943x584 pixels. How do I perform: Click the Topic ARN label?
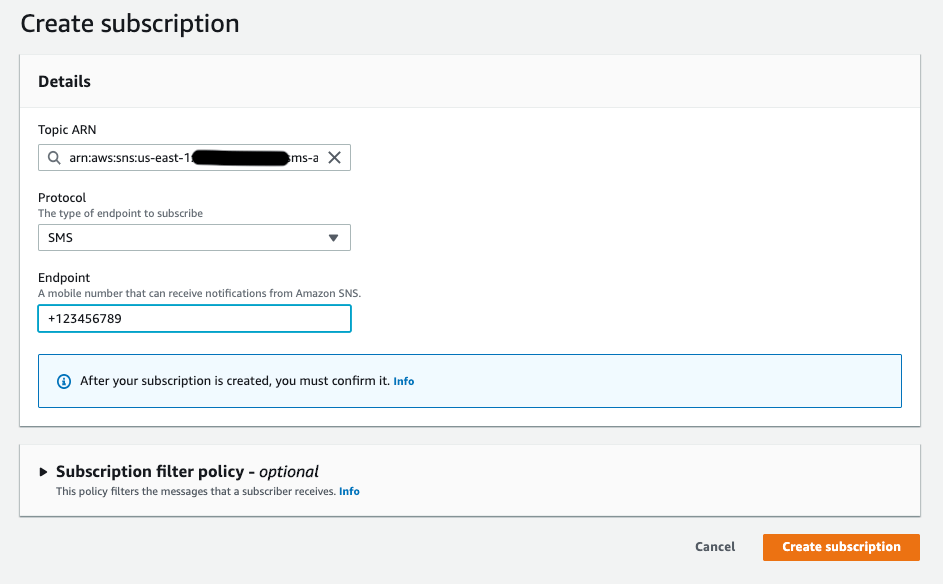click(x=64, y=129)
